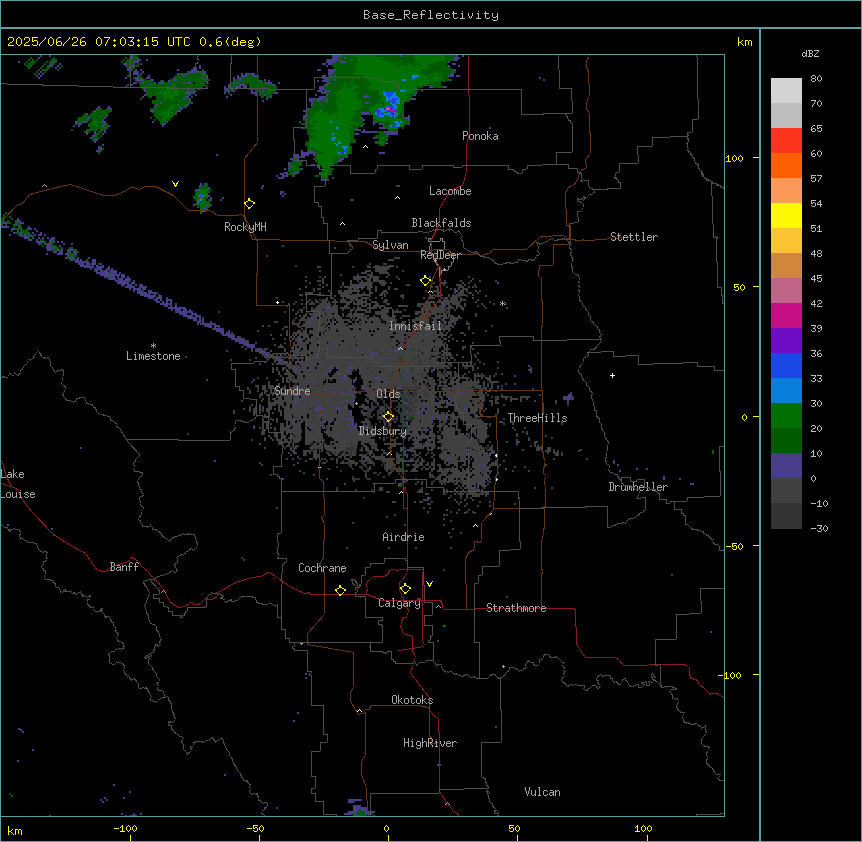Image resolution: width=862 pixels, height=842 pixels.
Task: Click the Innisfail city label
Action: 415,326
